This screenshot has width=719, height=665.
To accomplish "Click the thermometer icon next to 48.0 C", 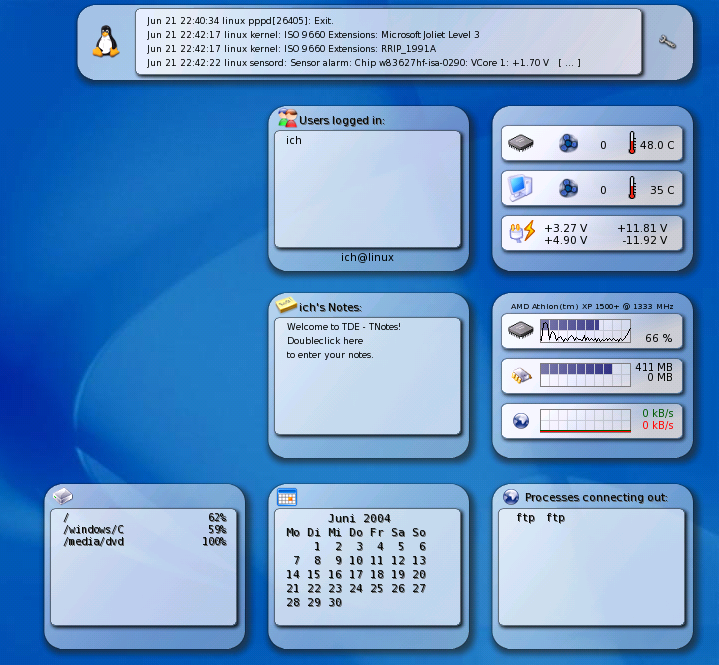I will tap(632, 143).
